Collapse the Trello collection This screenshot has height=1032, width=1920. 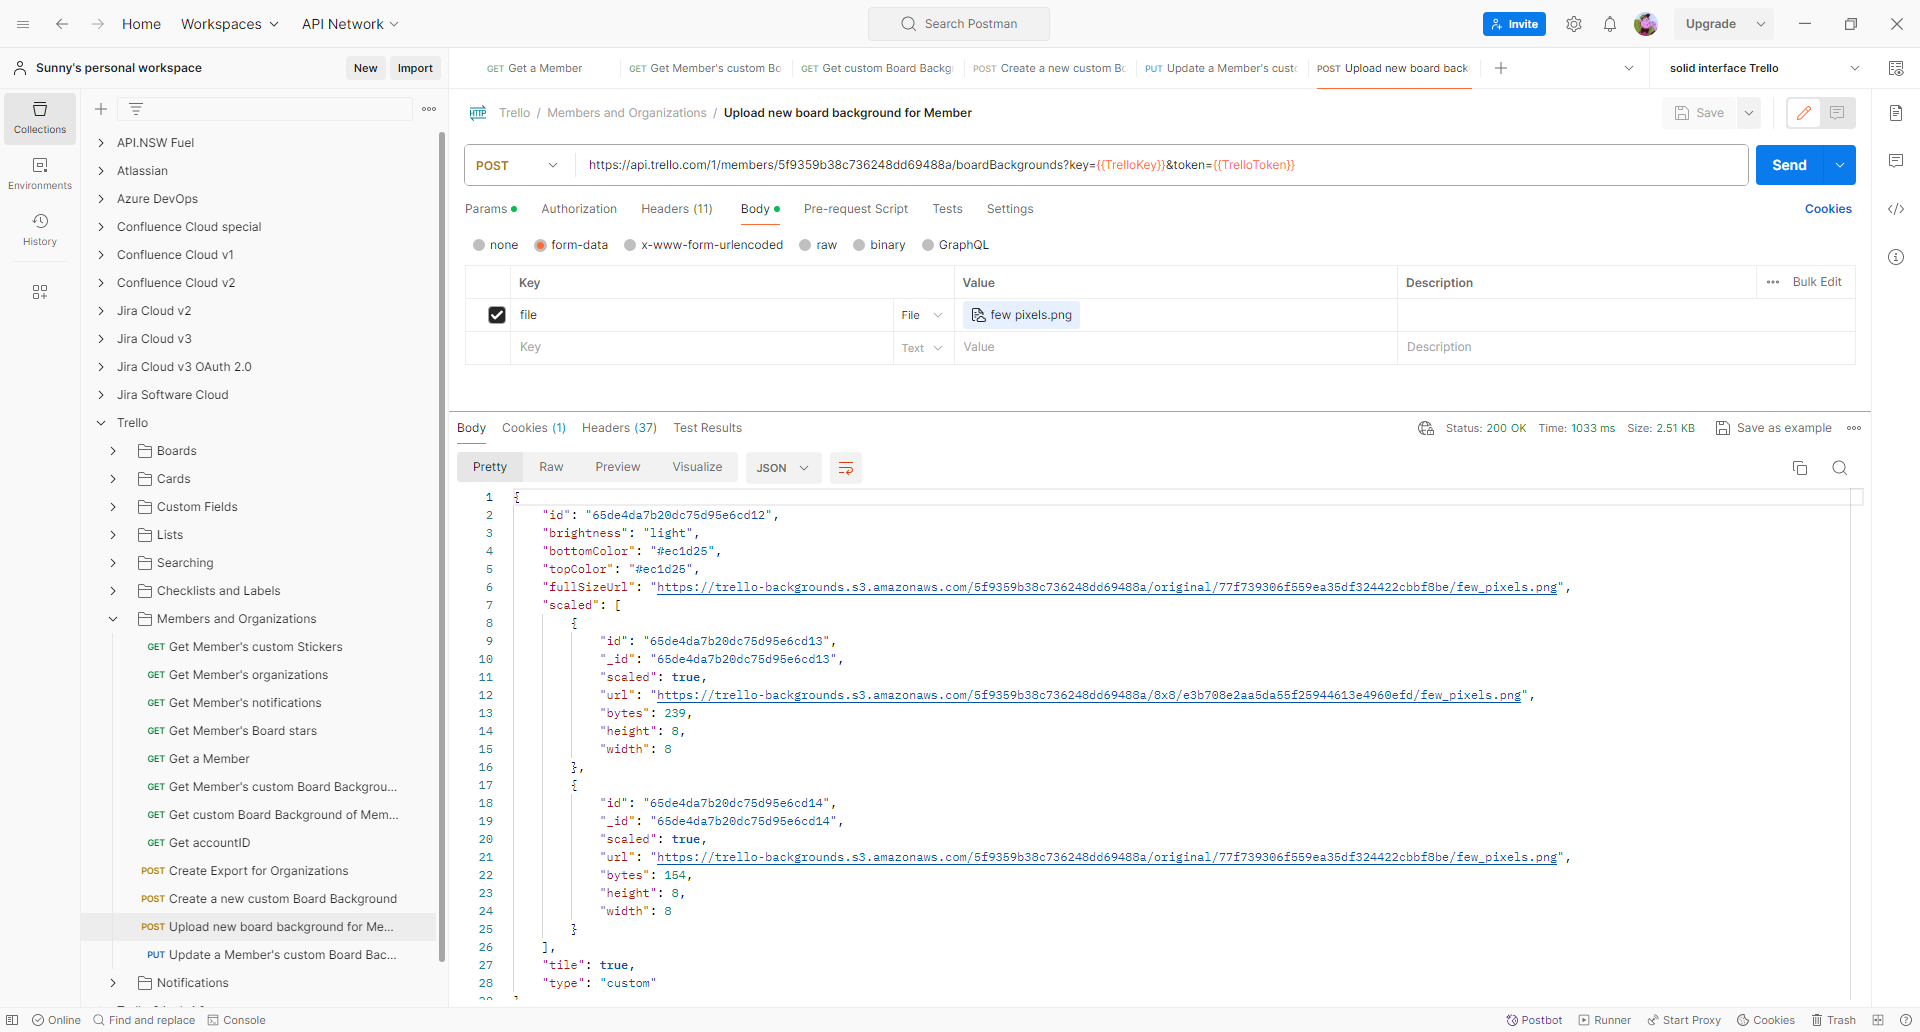[x=101, y=423]
